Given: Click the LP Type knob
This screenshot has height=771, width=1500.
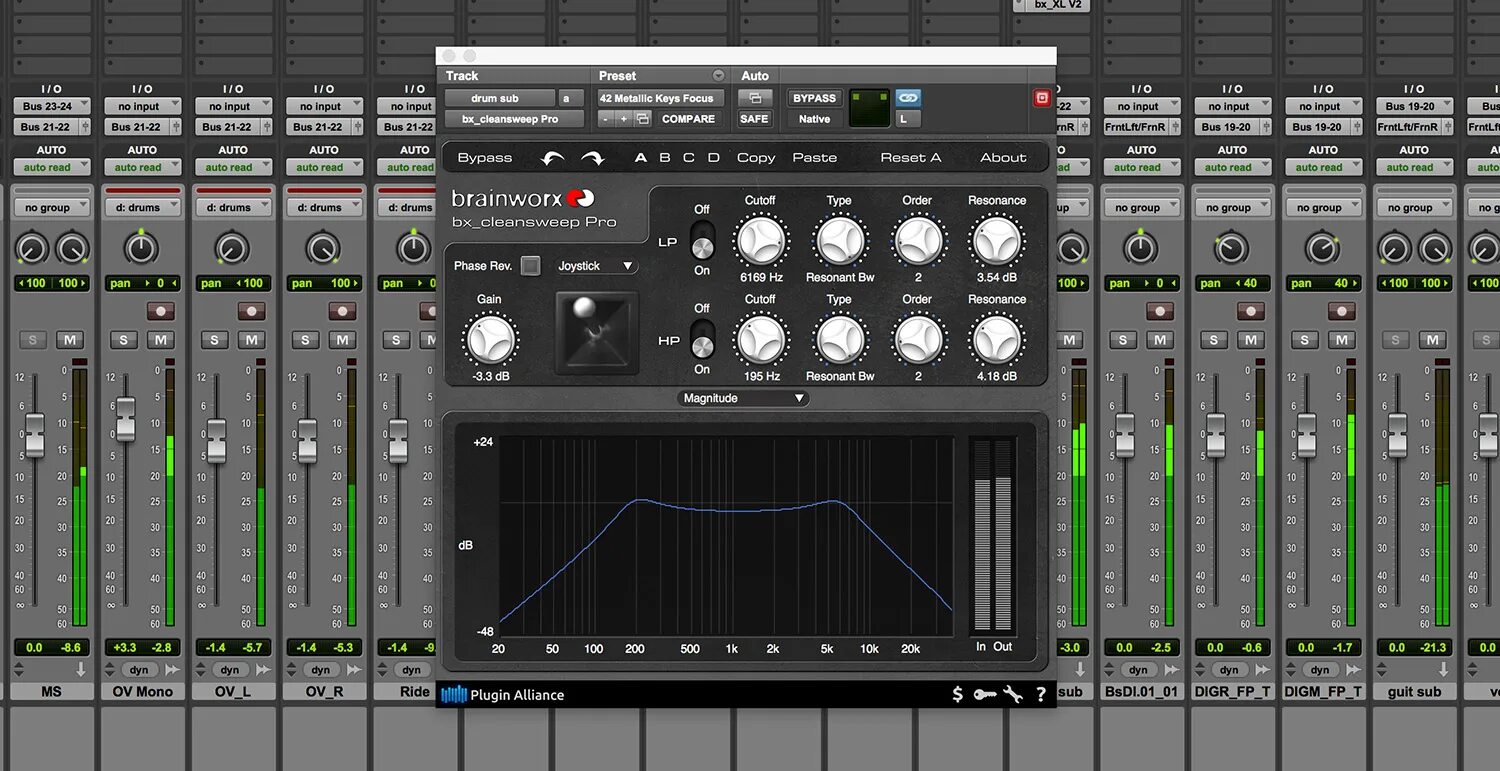Looking at the screenshot, I should point(839,240).
